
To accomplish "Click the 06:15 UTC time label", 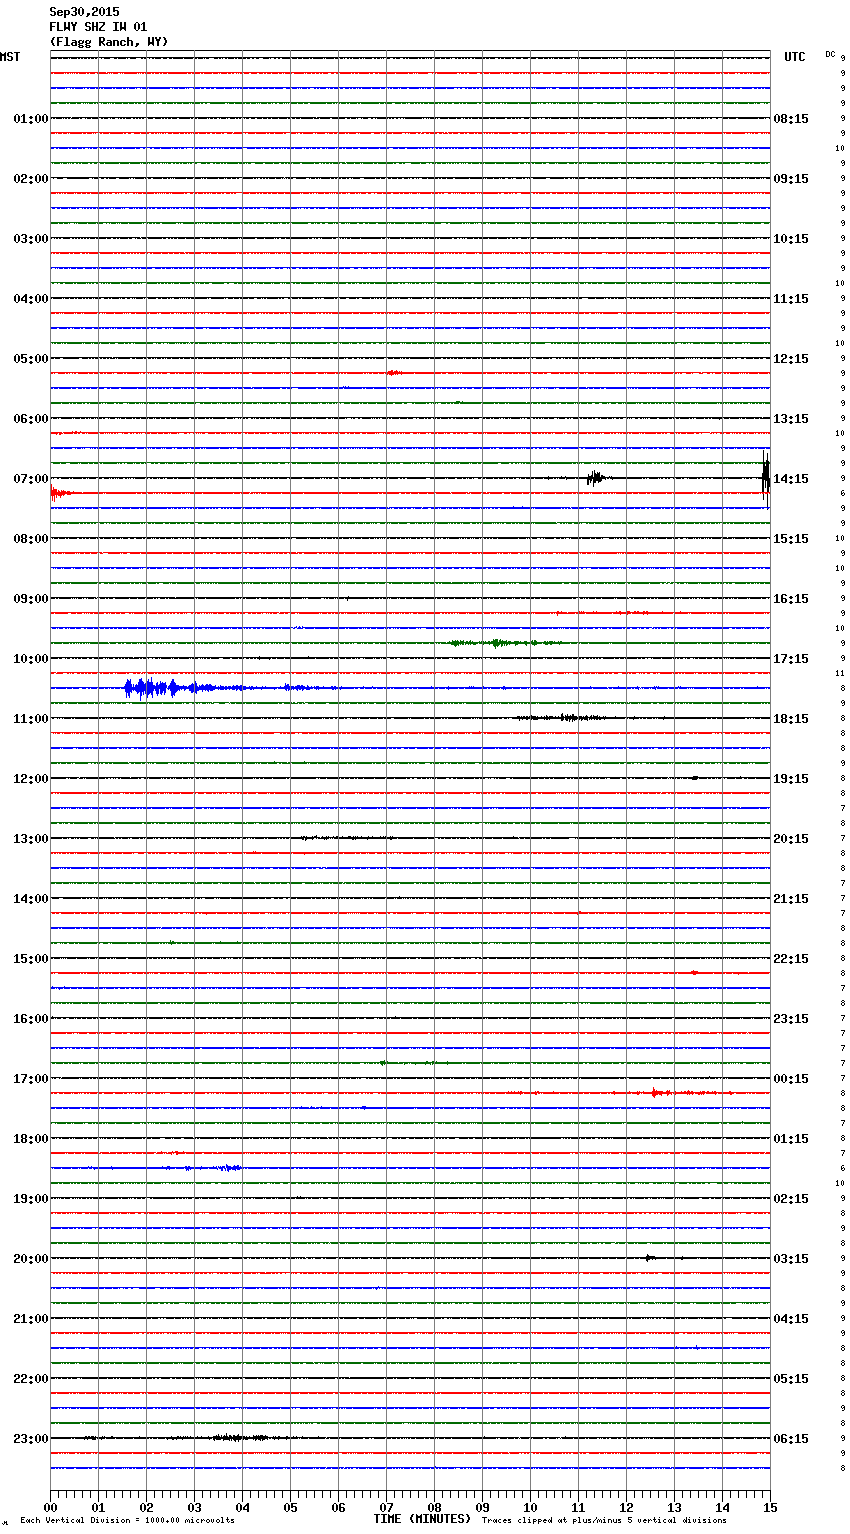I will click(791, 1439).
